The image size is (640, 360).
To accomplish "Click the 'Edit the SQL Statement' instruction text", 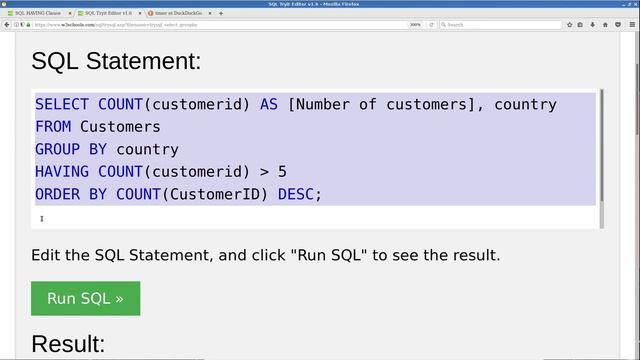I will [x=266, y=256].
